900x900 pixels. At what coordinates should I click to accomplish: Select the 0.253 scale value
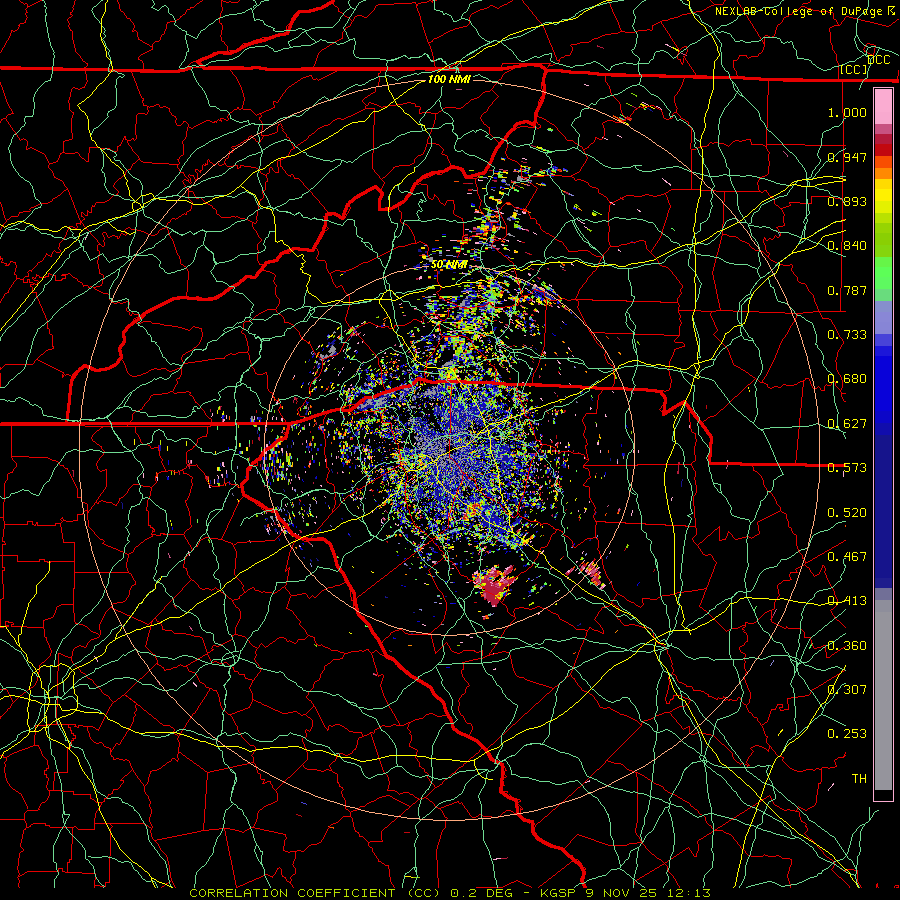847,734
